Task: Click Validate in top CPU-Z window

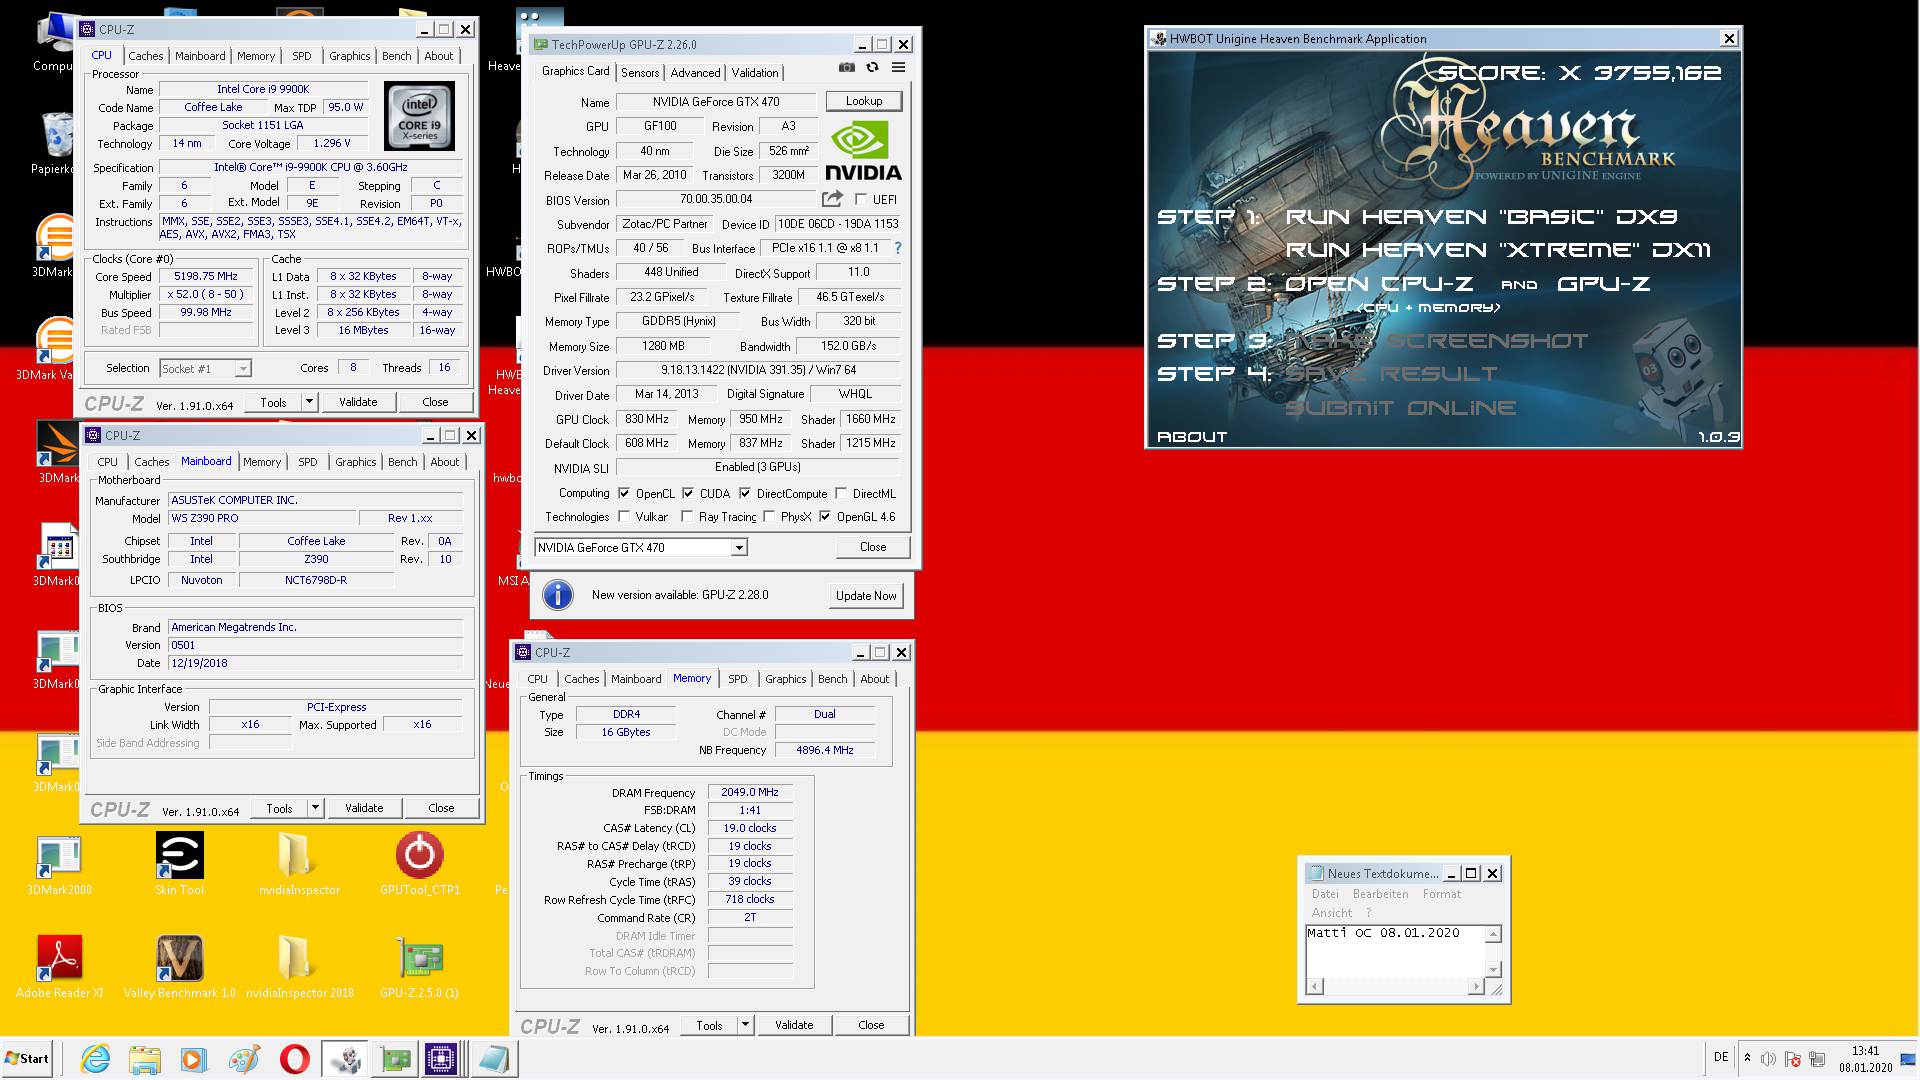Action: tap(358, 402)
